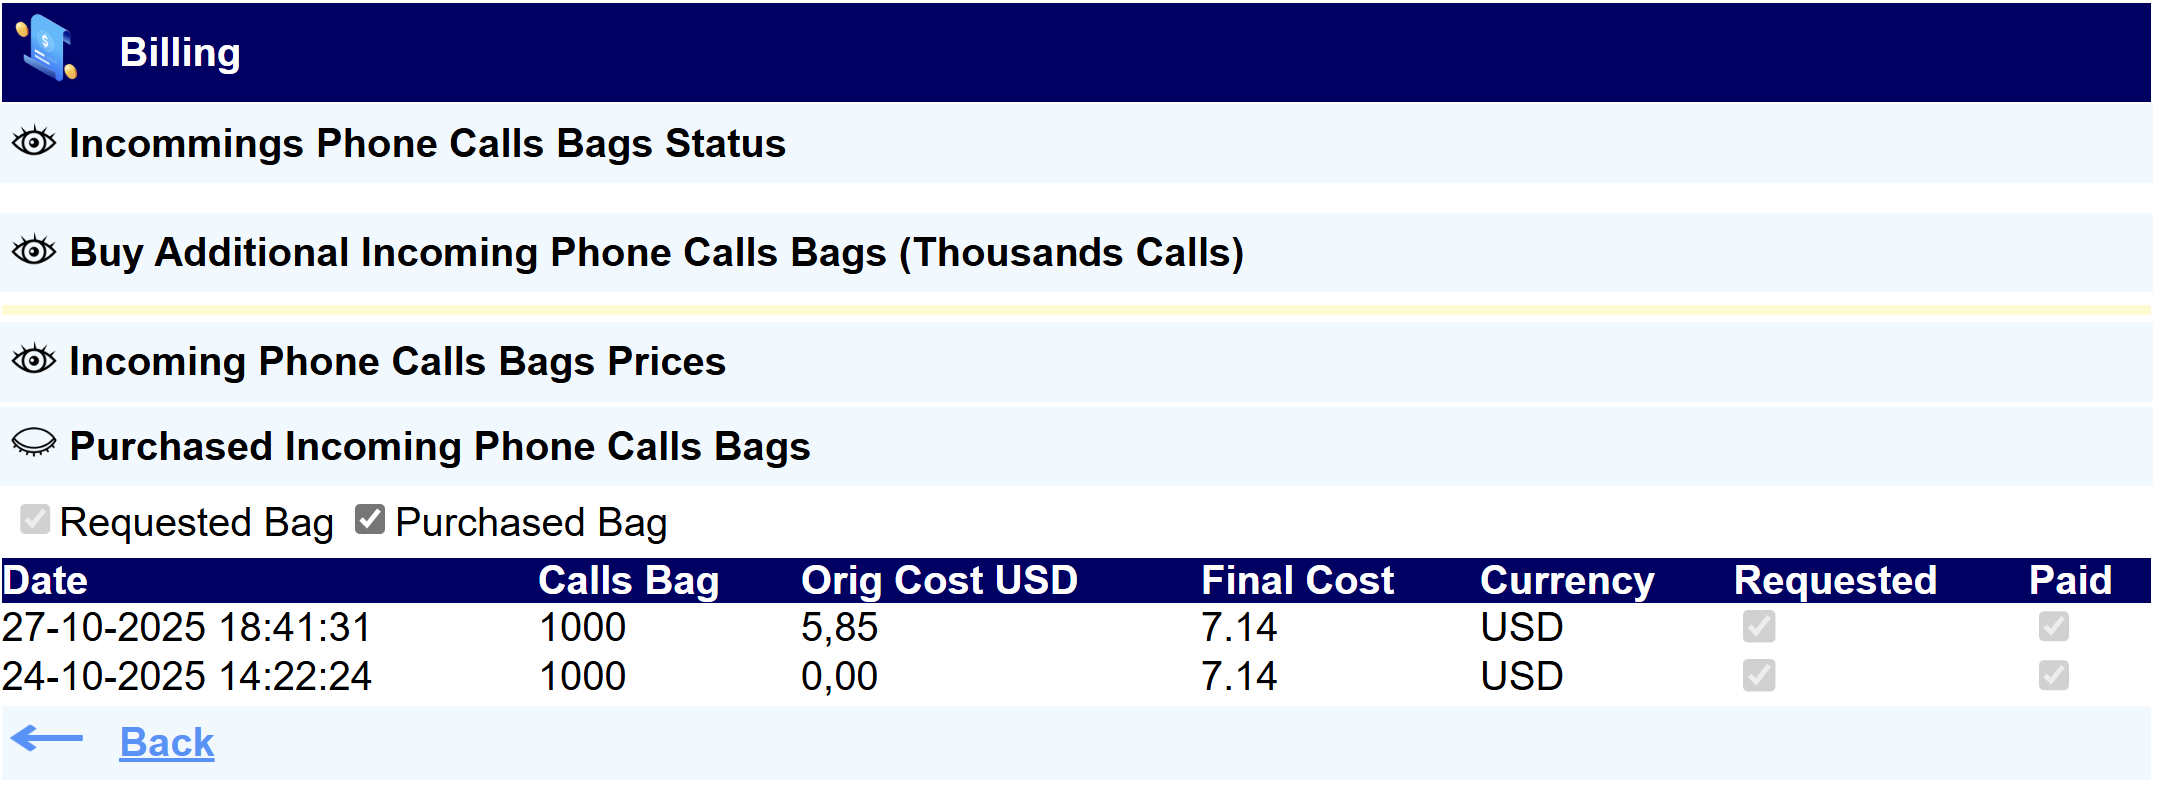Click eye icon beside Incommings Phone Calls Bags Status
The image size is (2165, 790).
pos(34,142)
